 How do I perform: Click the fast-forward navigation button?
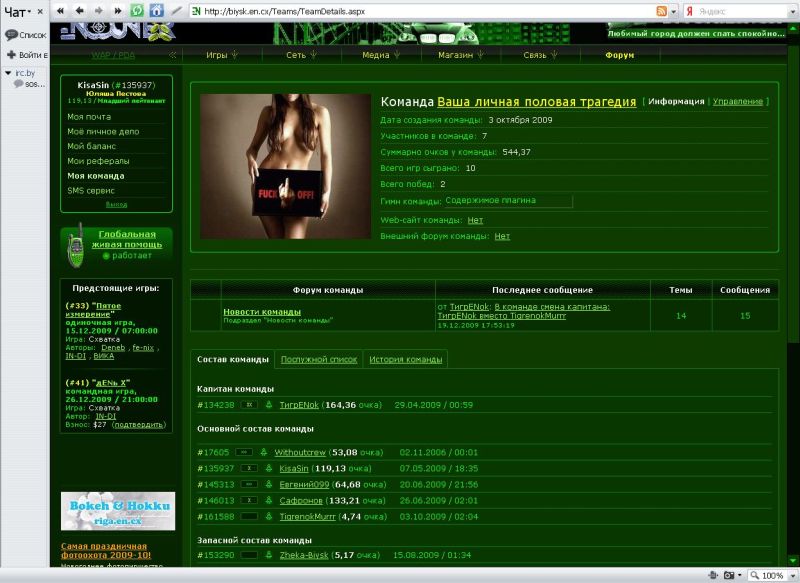point(118,11)
